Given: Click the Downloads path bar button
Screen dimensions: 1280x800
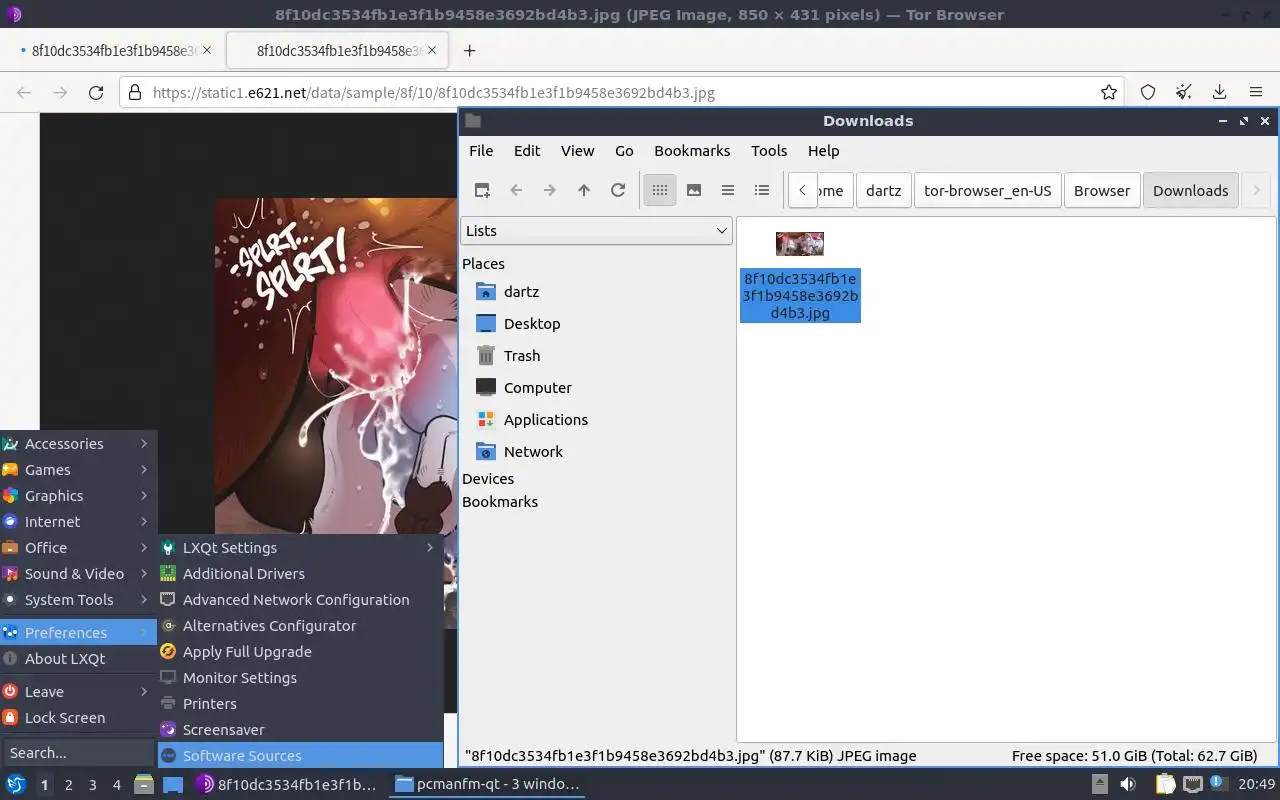Looking at the screenshot, I should point(1190,190).
